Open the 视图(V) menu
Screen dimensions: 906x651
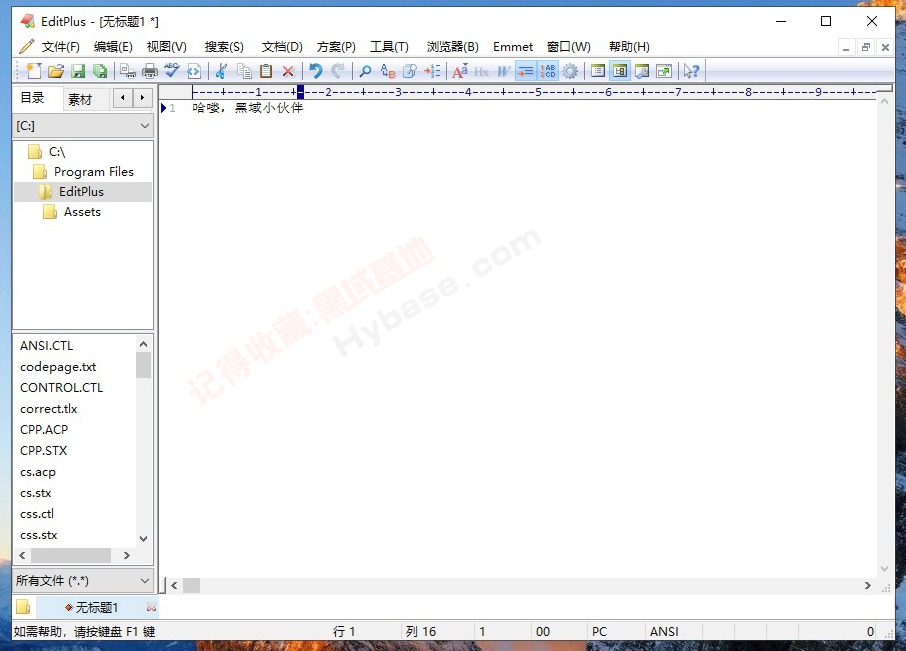[x=166, y=47]
